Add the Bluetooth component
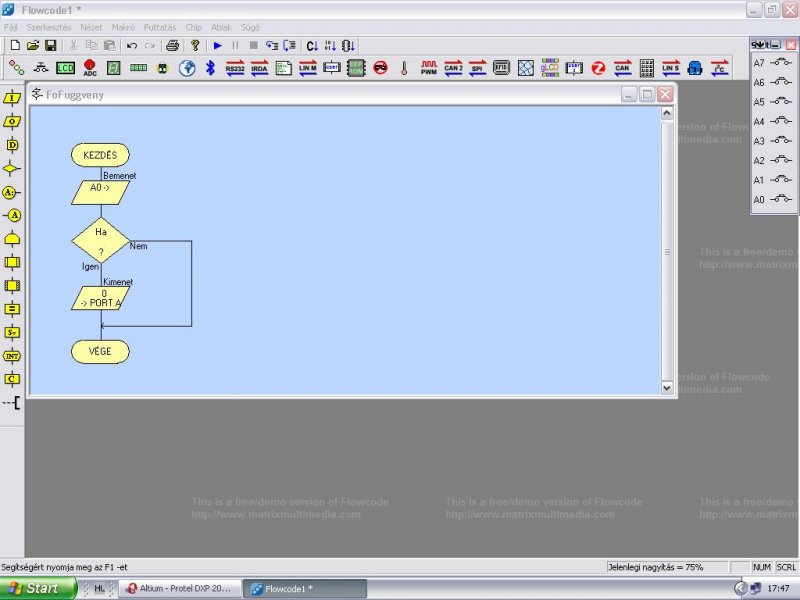The height and width of the screenshot is (600, 800). coord(210,67)
